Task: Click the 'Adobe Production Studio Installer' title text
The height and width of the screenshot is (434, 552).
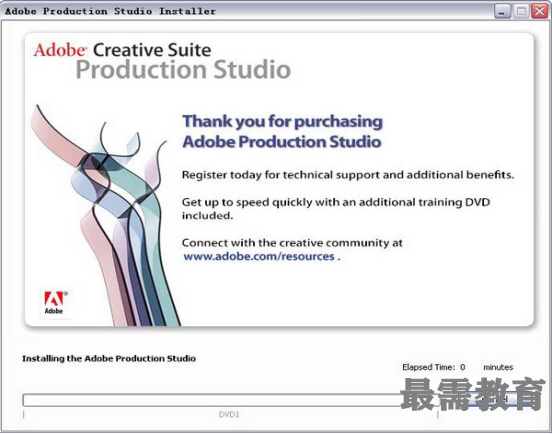Action: click(x=110, y=11)
